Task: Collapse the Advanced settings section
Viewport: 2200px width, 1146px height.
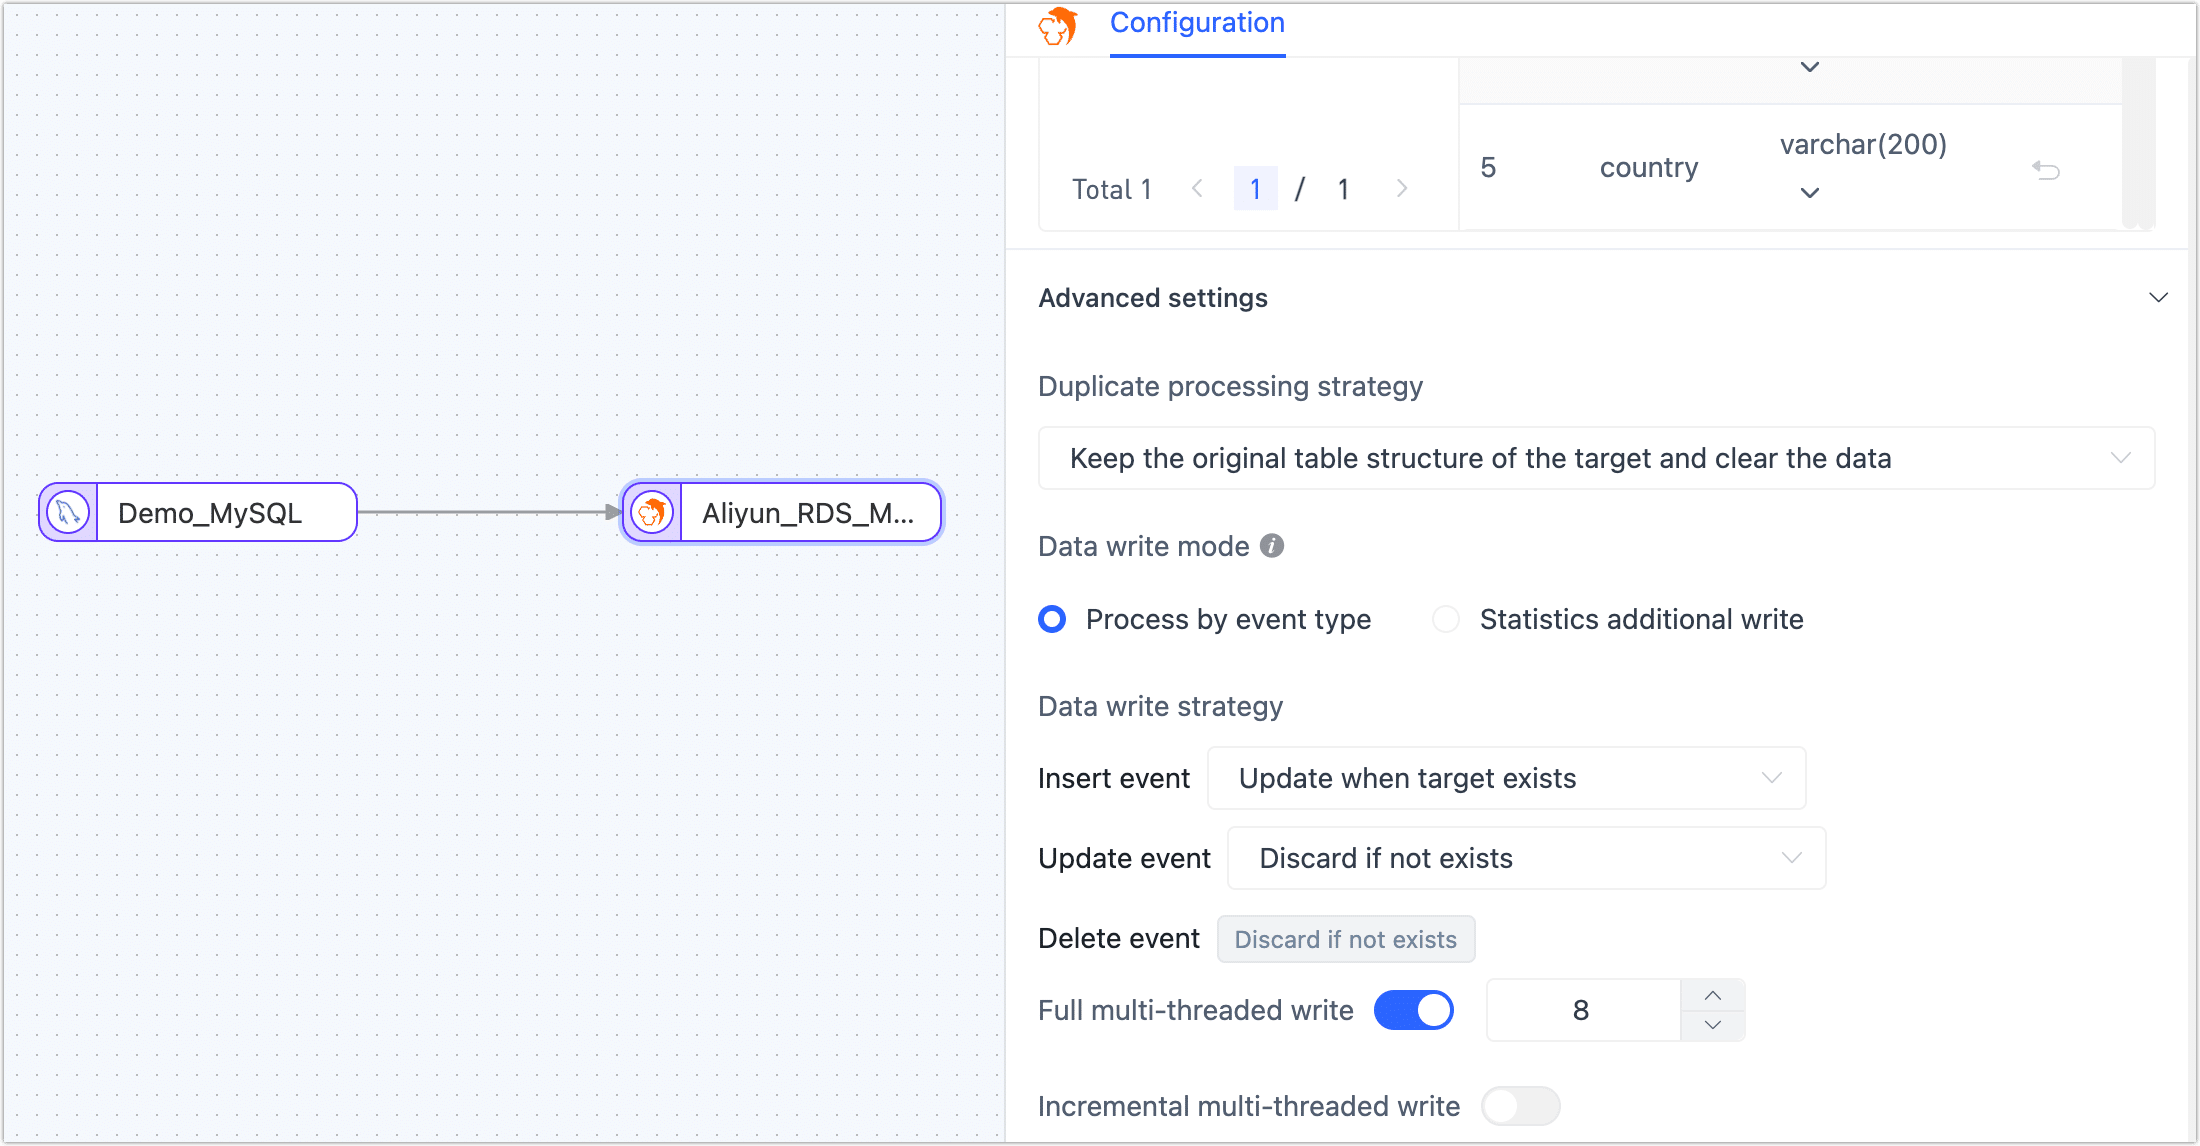Action: [x=2158, y=298]
